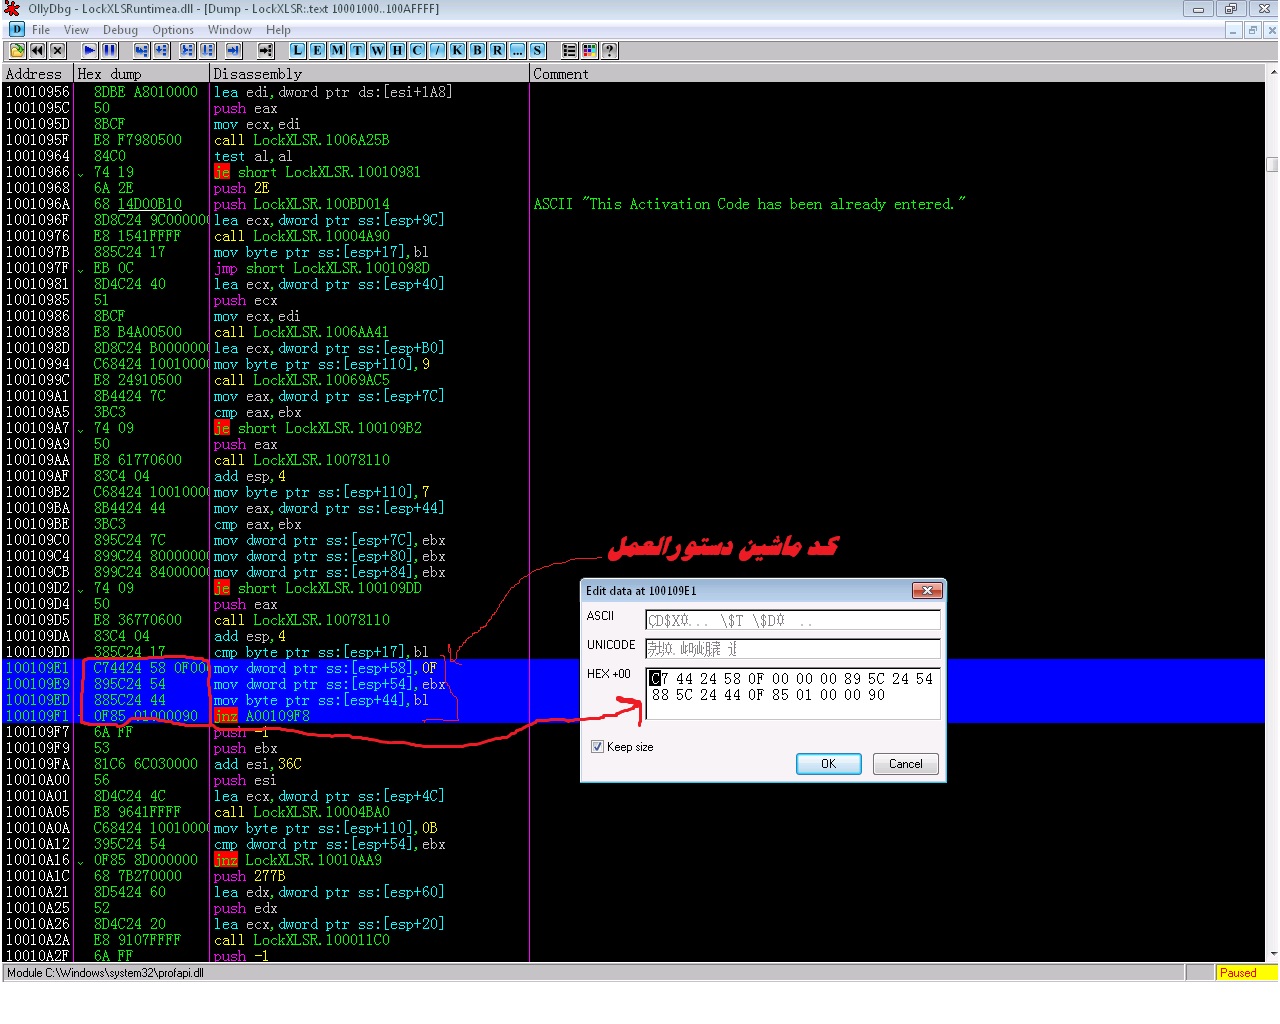The image size is (1280, 1024).
Task: Open the Log window with L button
Action: (298, 50)
